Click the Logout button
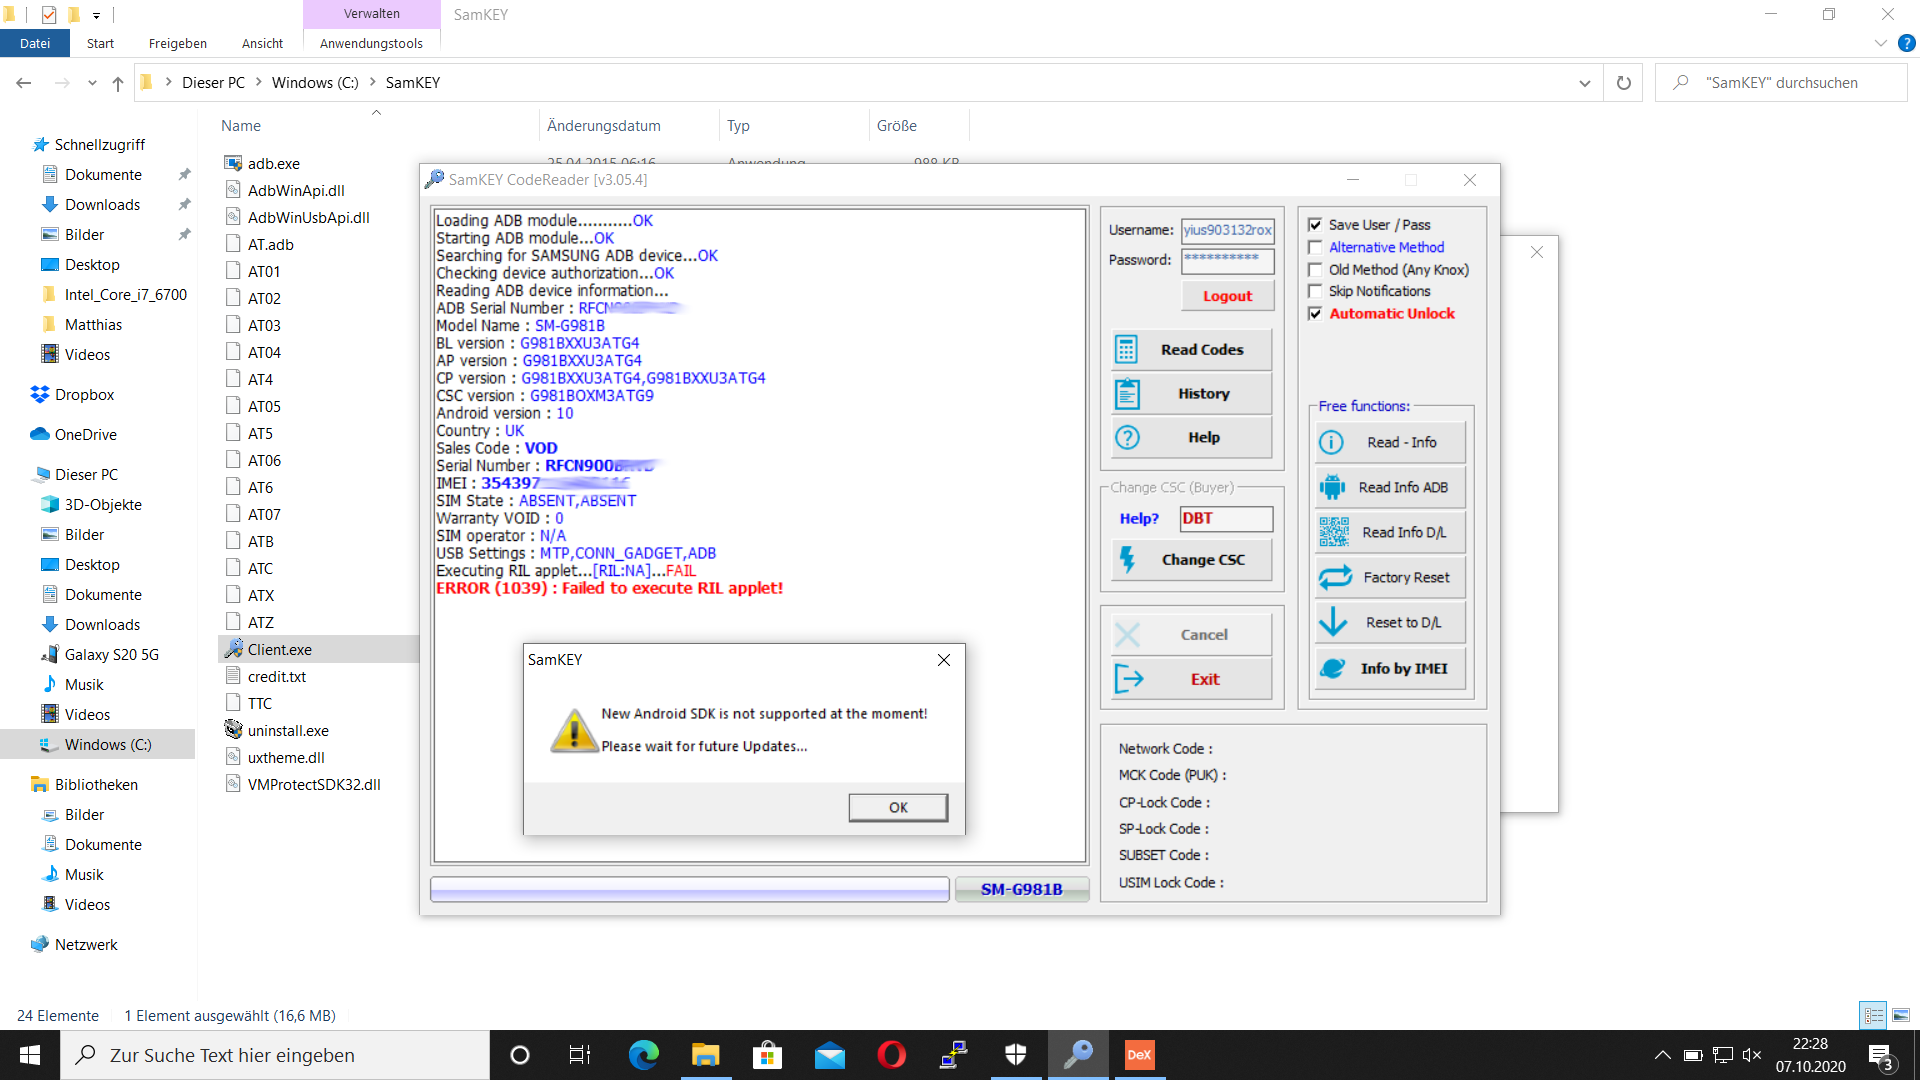The height and width of the screenshot is (1080, 1920). click(x=1227, y=296)
